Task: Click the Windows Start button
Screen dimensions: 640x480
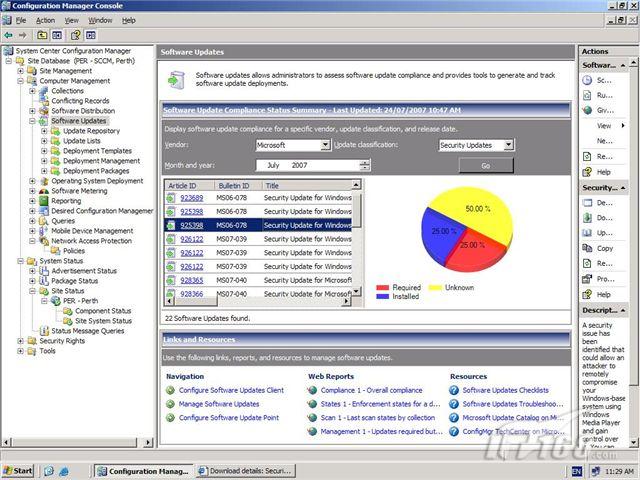Action: (x=18, y=471)
